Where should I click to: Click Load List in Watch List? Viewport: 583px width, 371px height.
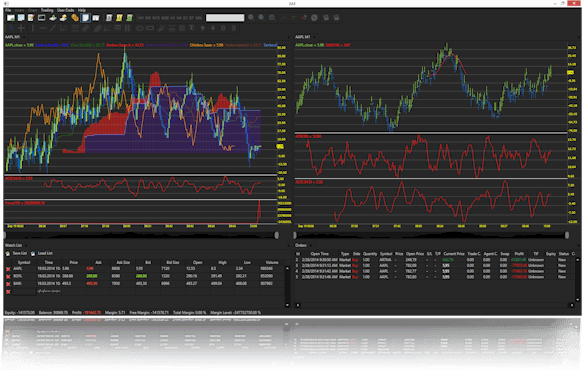[x=42, y=254]
